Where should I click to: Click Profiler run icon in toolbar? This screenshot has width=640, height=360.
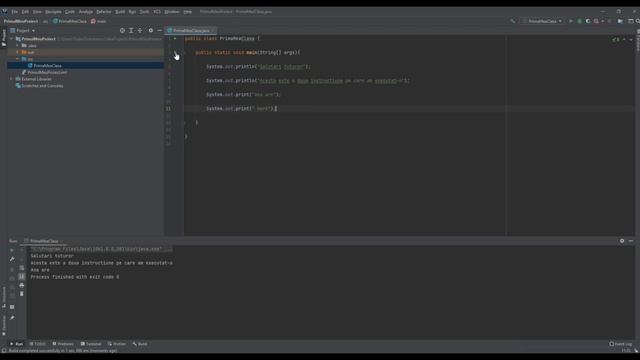coord(597,21)
